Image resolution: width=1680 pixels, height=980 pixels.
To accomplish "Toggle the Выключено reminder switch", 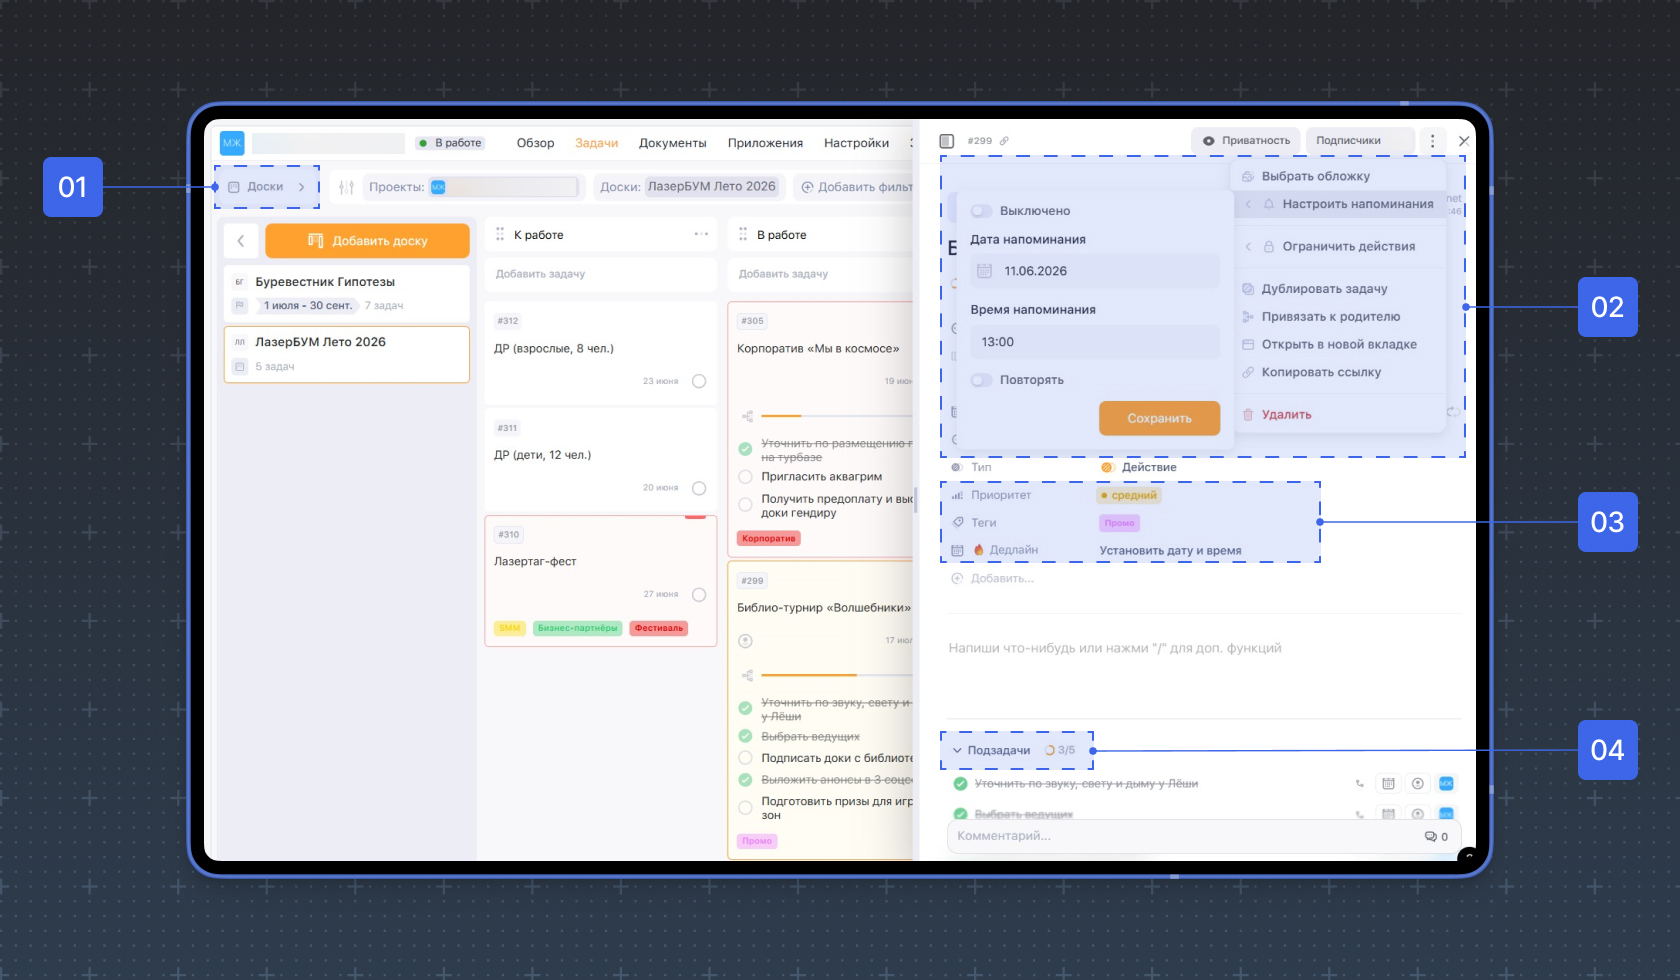I will [x=982, y=211].
